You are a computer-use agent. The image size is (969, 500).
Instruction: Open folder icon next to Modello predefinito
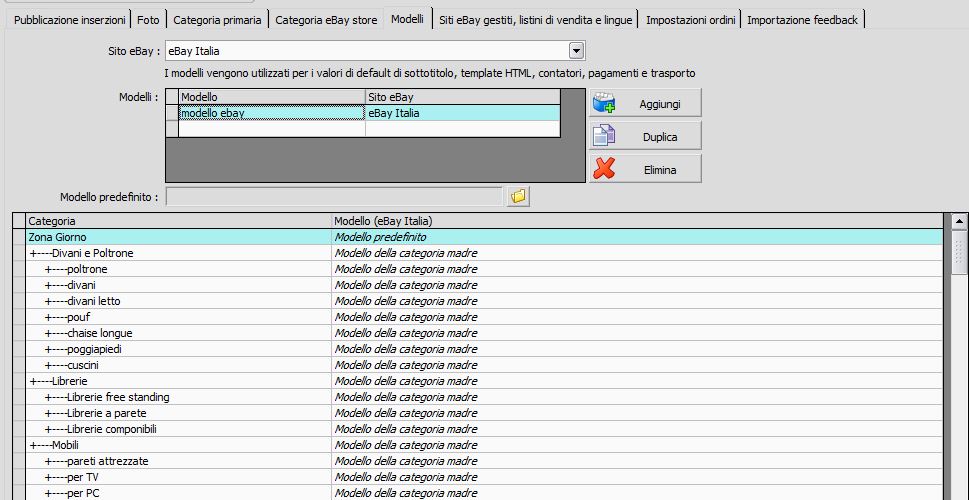click(518, 197)
